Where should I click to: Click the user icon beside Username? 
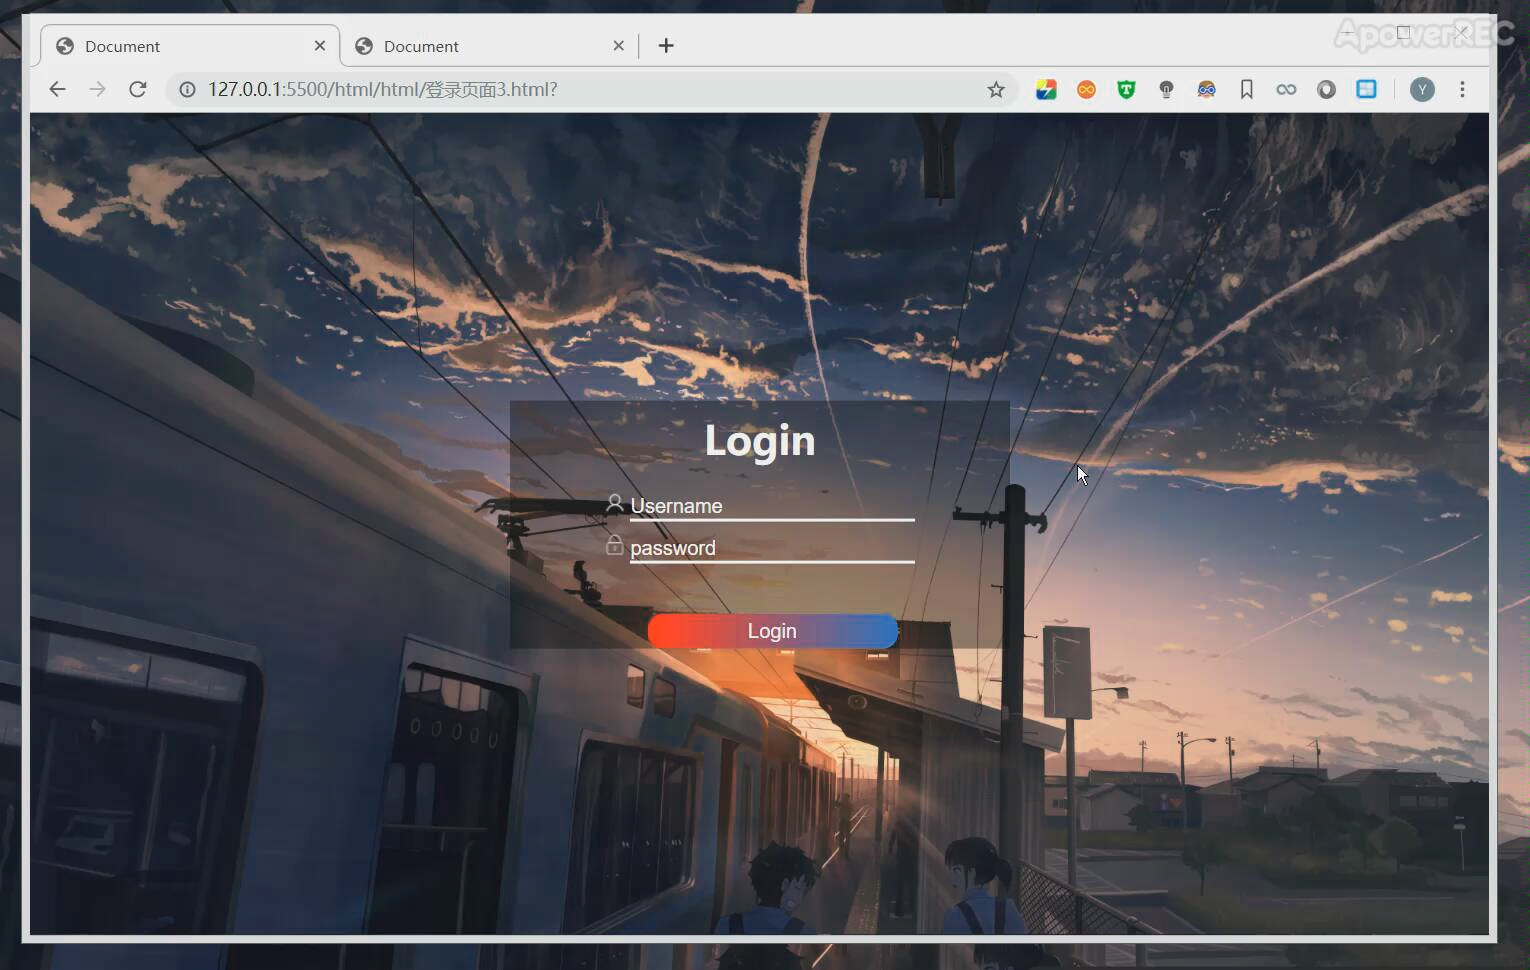(x=615, y=504)
